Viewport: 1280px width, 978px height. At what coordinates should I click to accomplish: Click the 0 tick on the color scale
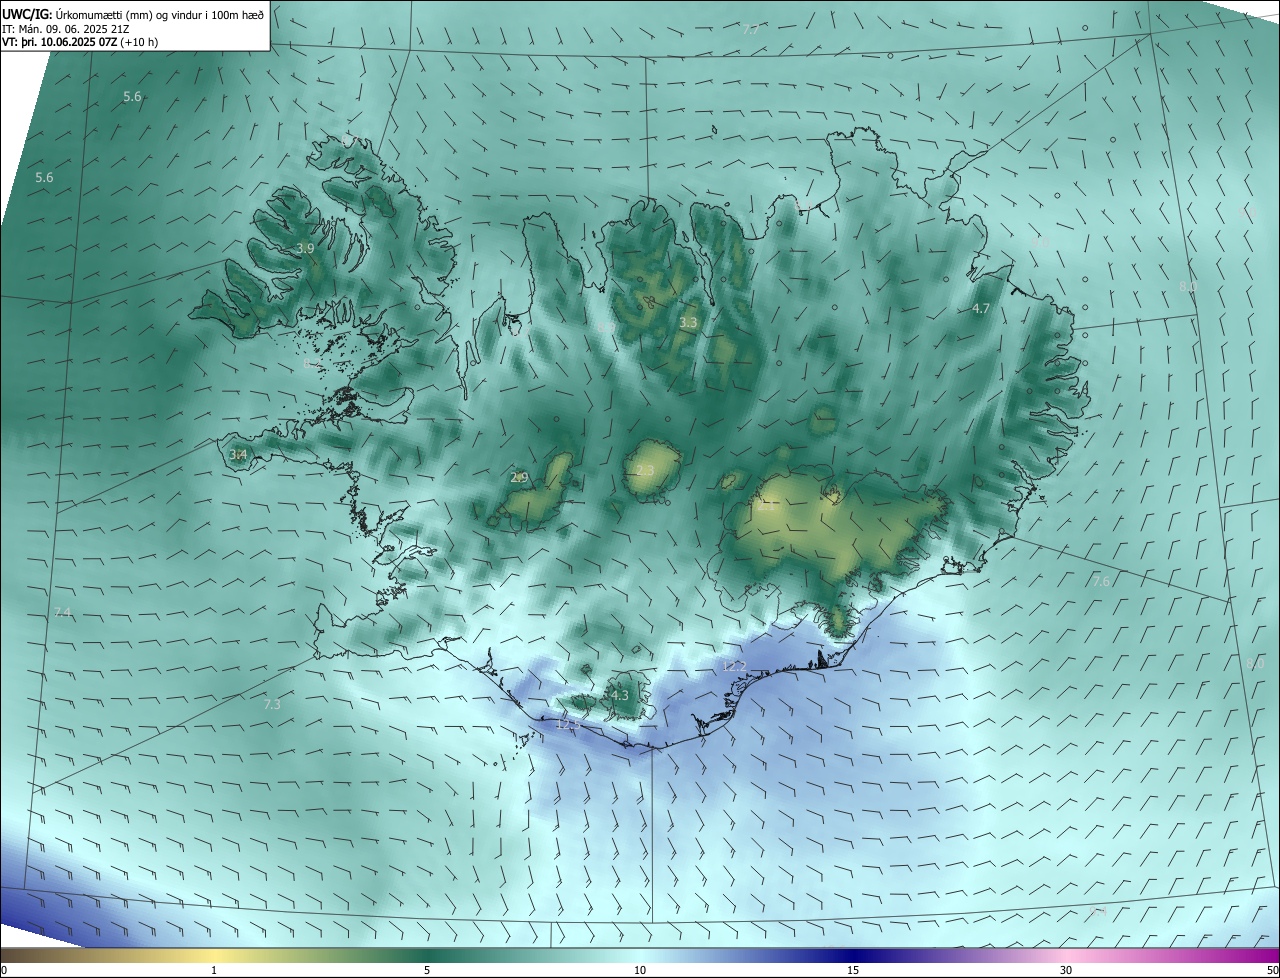pyautogui.click(x=4, y=970)
